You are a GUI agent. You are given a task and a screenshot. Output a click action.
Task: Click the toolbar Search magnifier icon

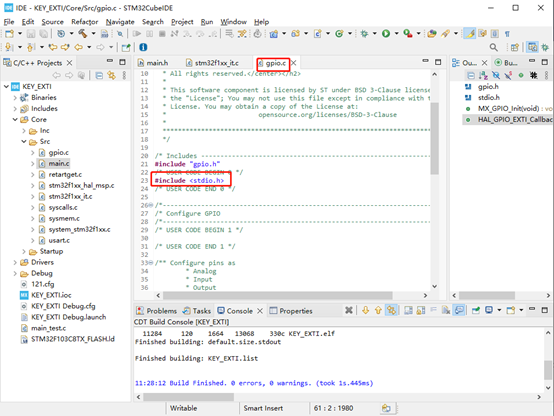coord(494,47)
